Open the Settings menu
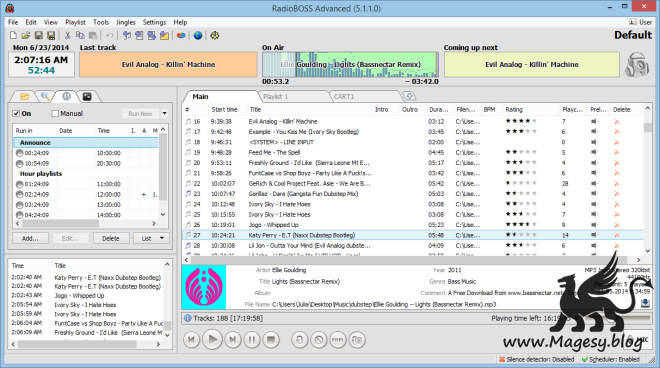 pyautogui.click(x=154, y=22)
